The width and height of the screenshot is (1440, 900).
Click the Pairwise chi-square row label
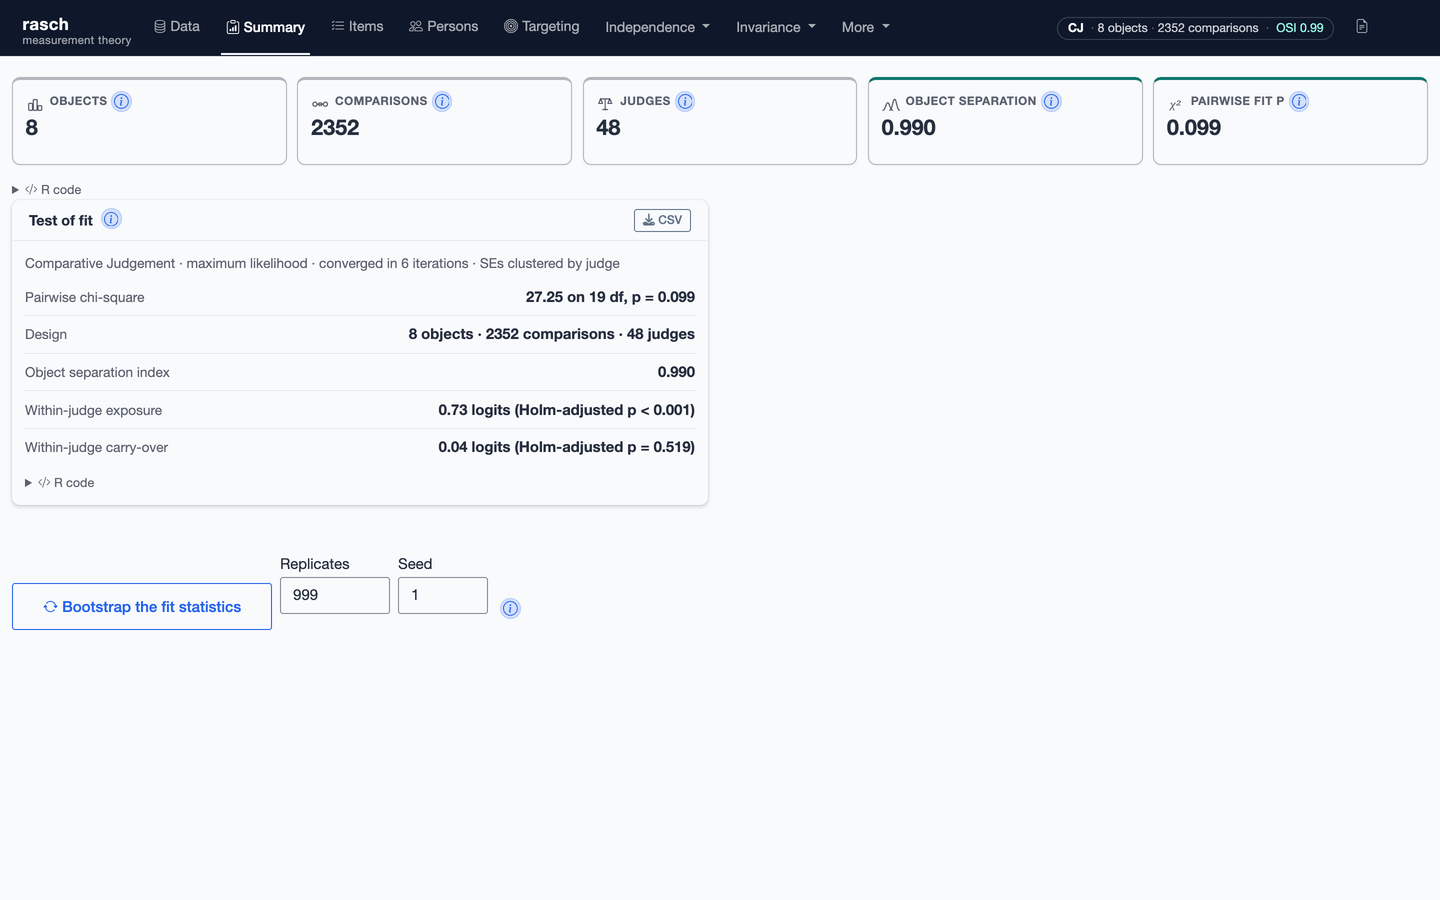pyautogui.click(x=85, y=297)
